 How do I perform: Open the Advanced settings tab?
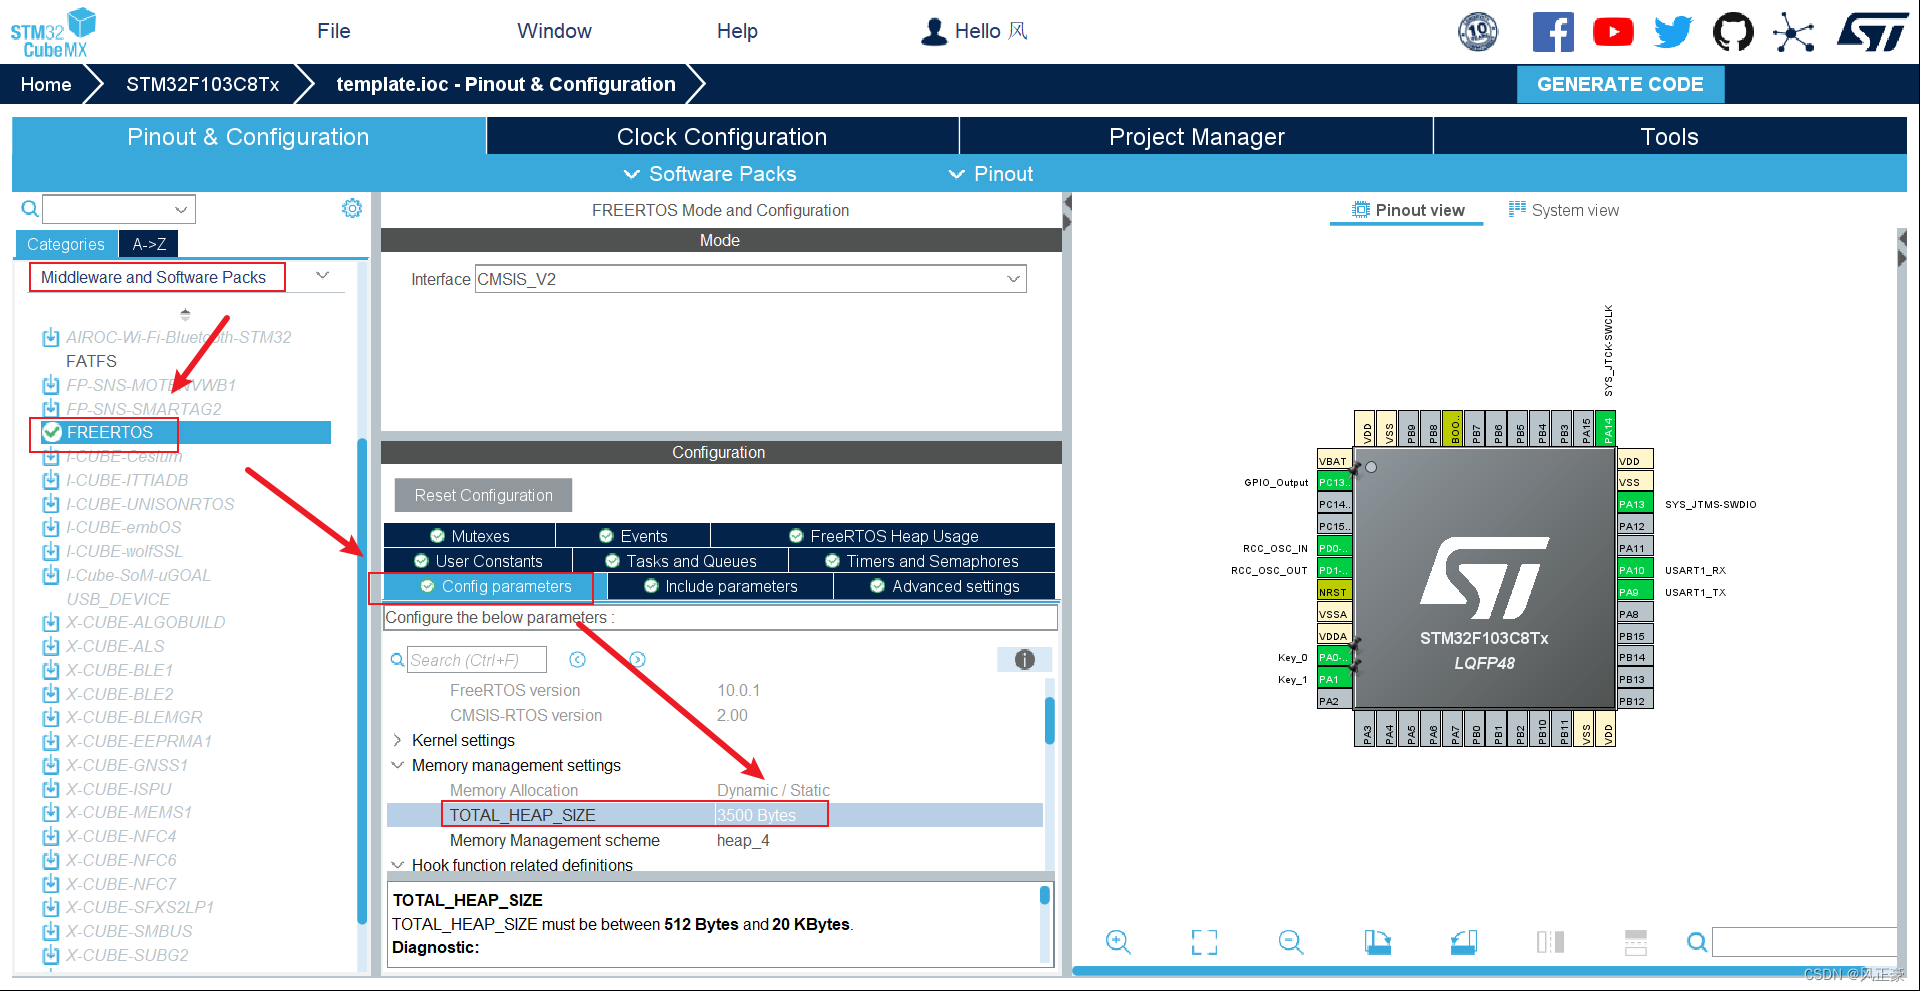point(945,586)
